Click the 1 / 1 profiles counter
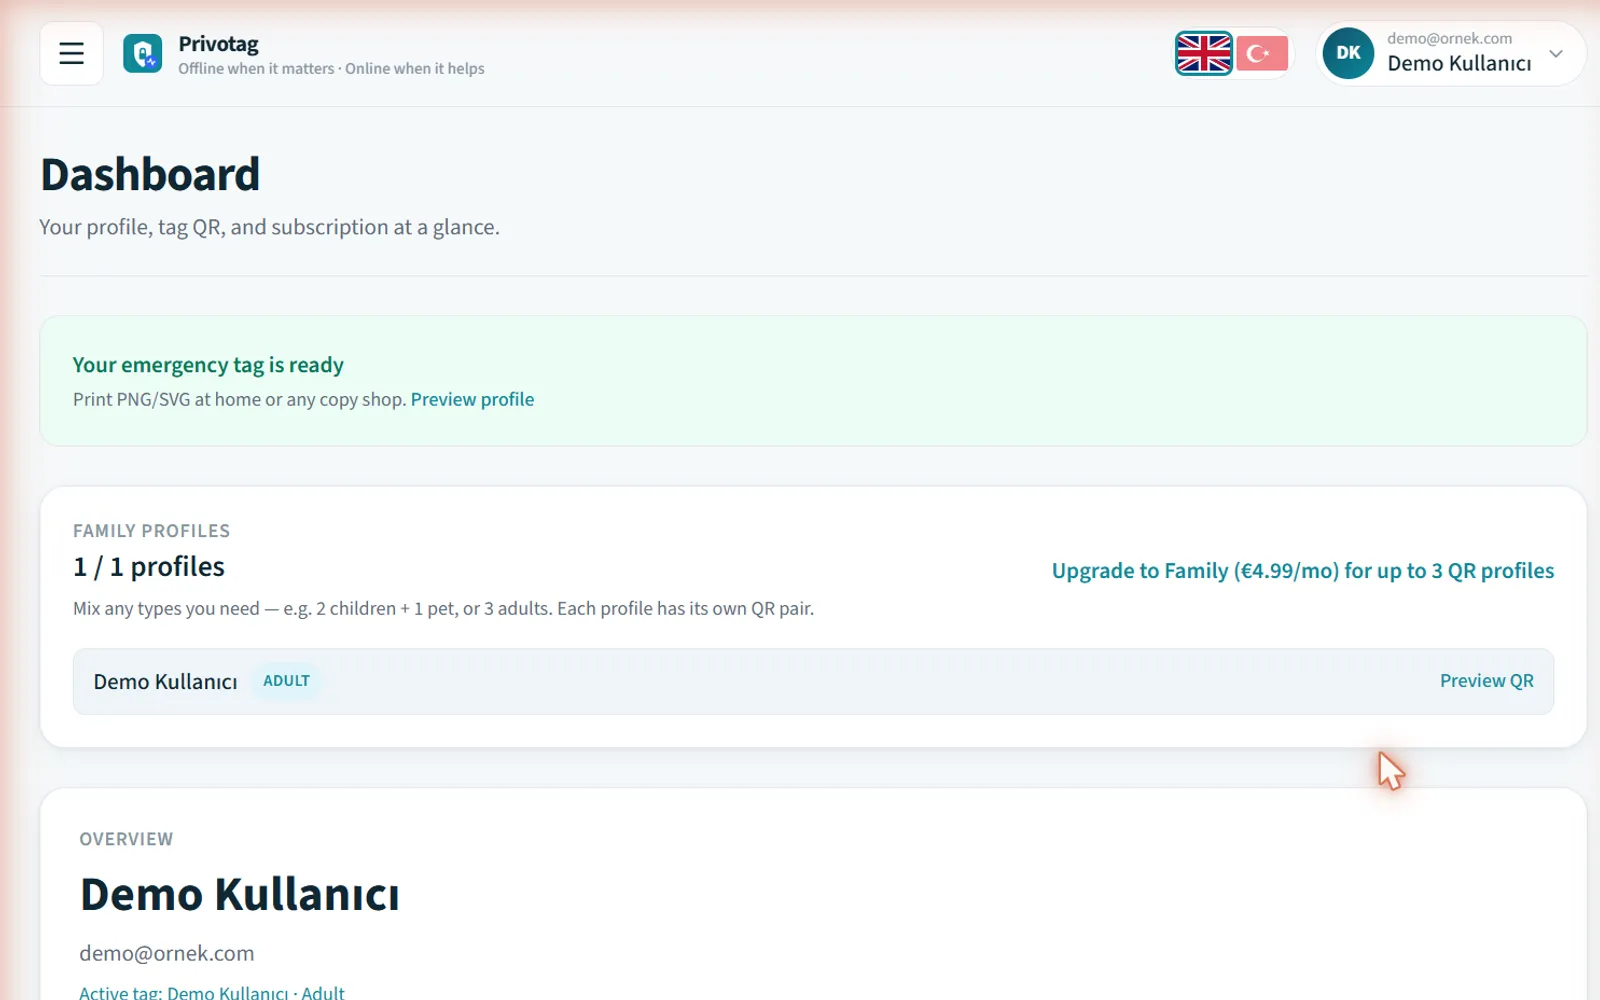Image resolution: width=1600 pixels, height=1000 pixels. click(149, 567)
